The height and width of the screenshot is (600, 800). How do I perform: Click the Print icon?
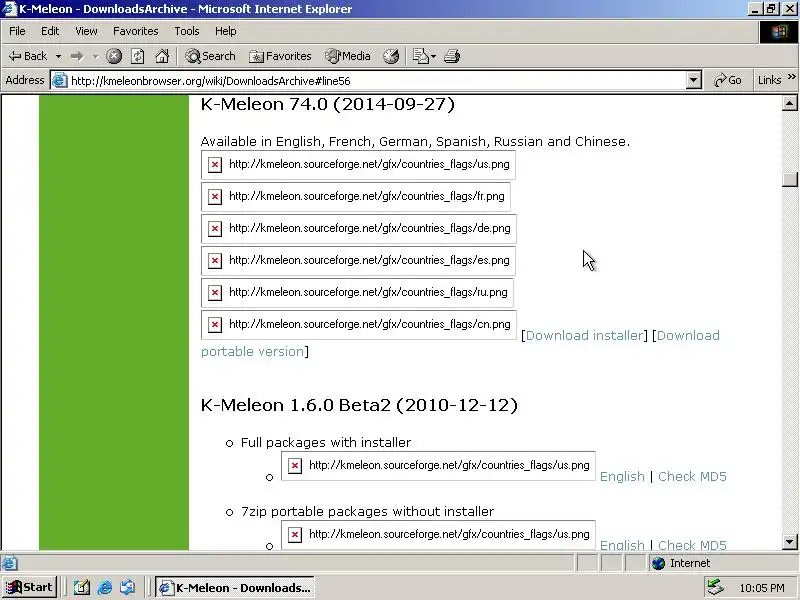tap(452, 56)
